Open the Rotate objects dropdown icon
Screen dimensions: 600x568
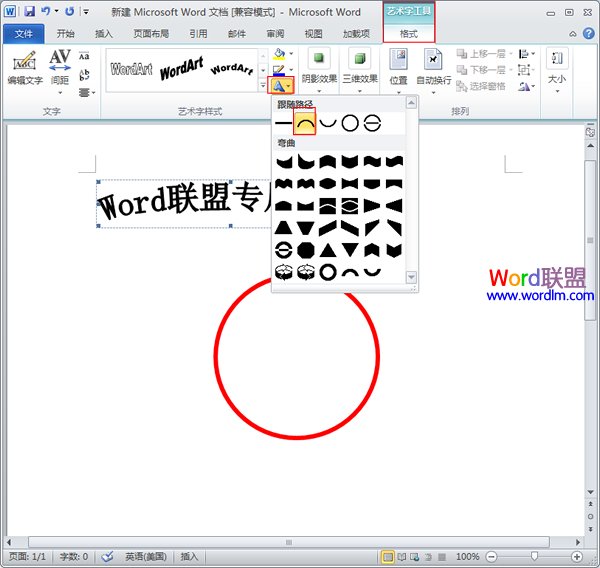click(526, 87)
